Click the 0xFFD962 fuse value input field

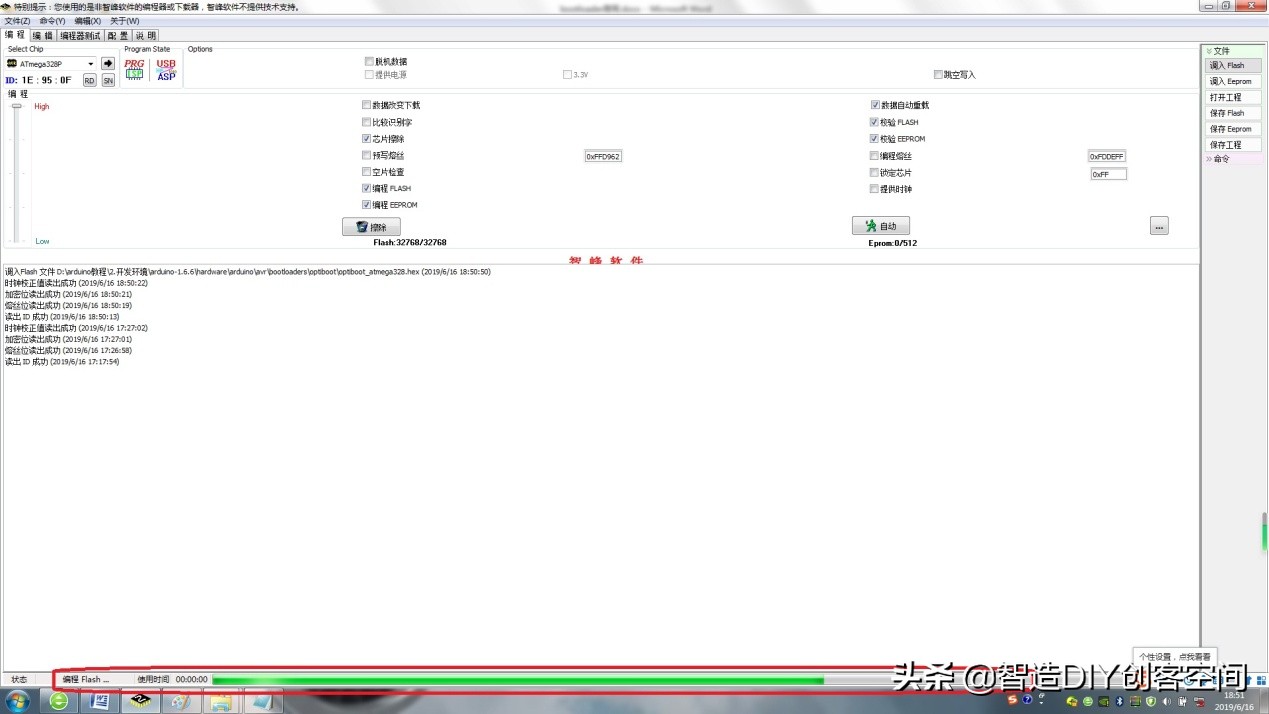[602, 156]
